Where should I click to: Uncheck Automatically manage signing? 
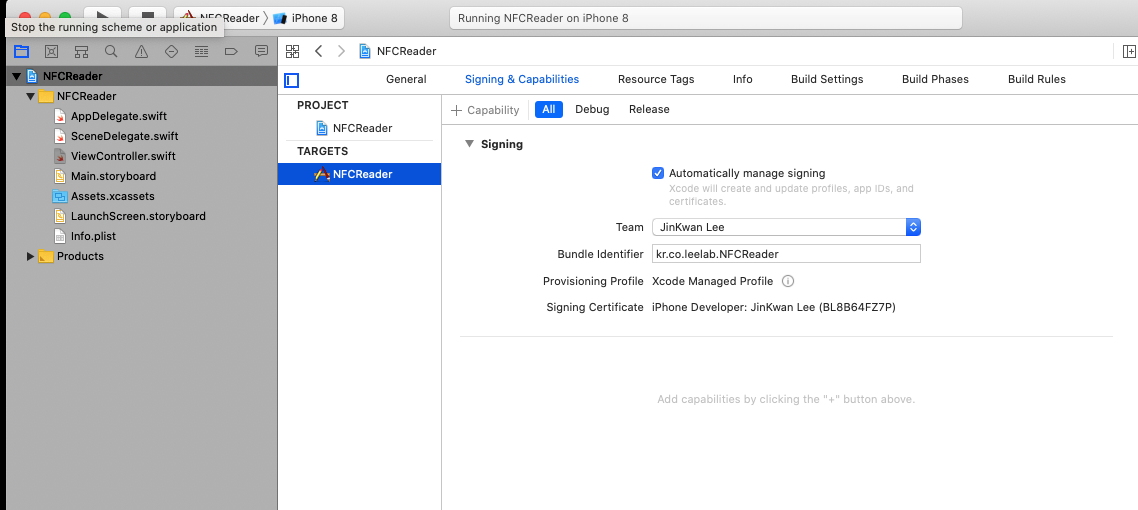tap(658, 173)
